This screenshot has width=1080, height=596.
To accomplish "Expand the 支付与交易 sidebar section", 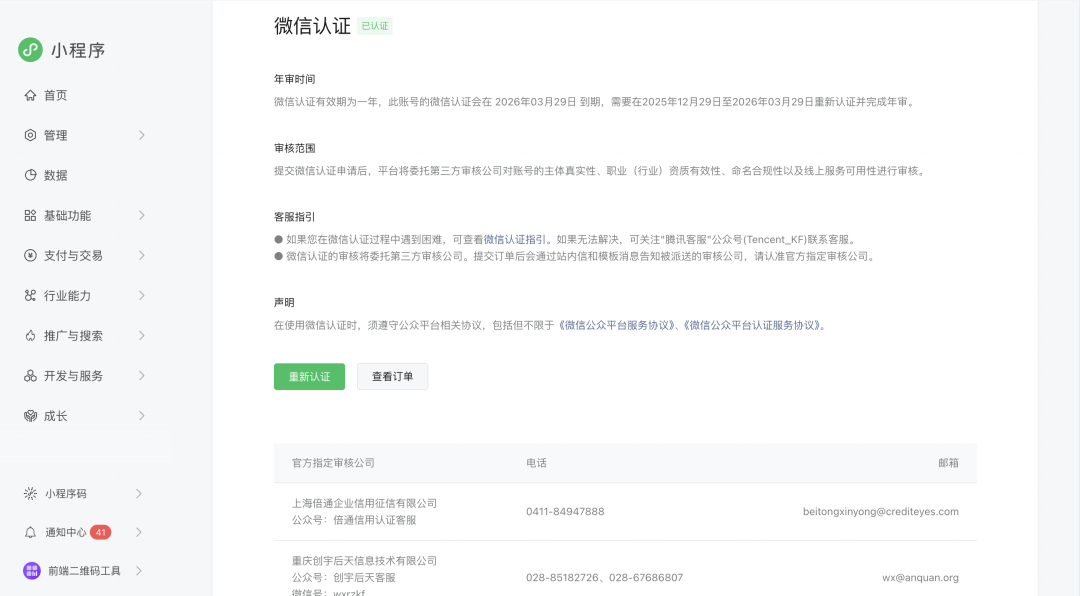I will pos(143,255).
